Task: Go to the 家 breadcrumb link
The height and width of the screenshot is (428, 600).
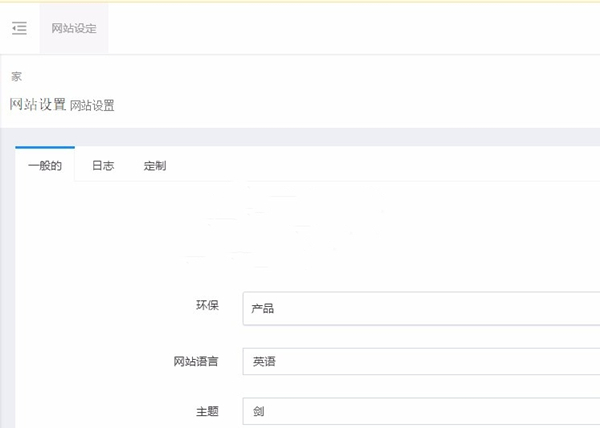Action: [16, 76]
